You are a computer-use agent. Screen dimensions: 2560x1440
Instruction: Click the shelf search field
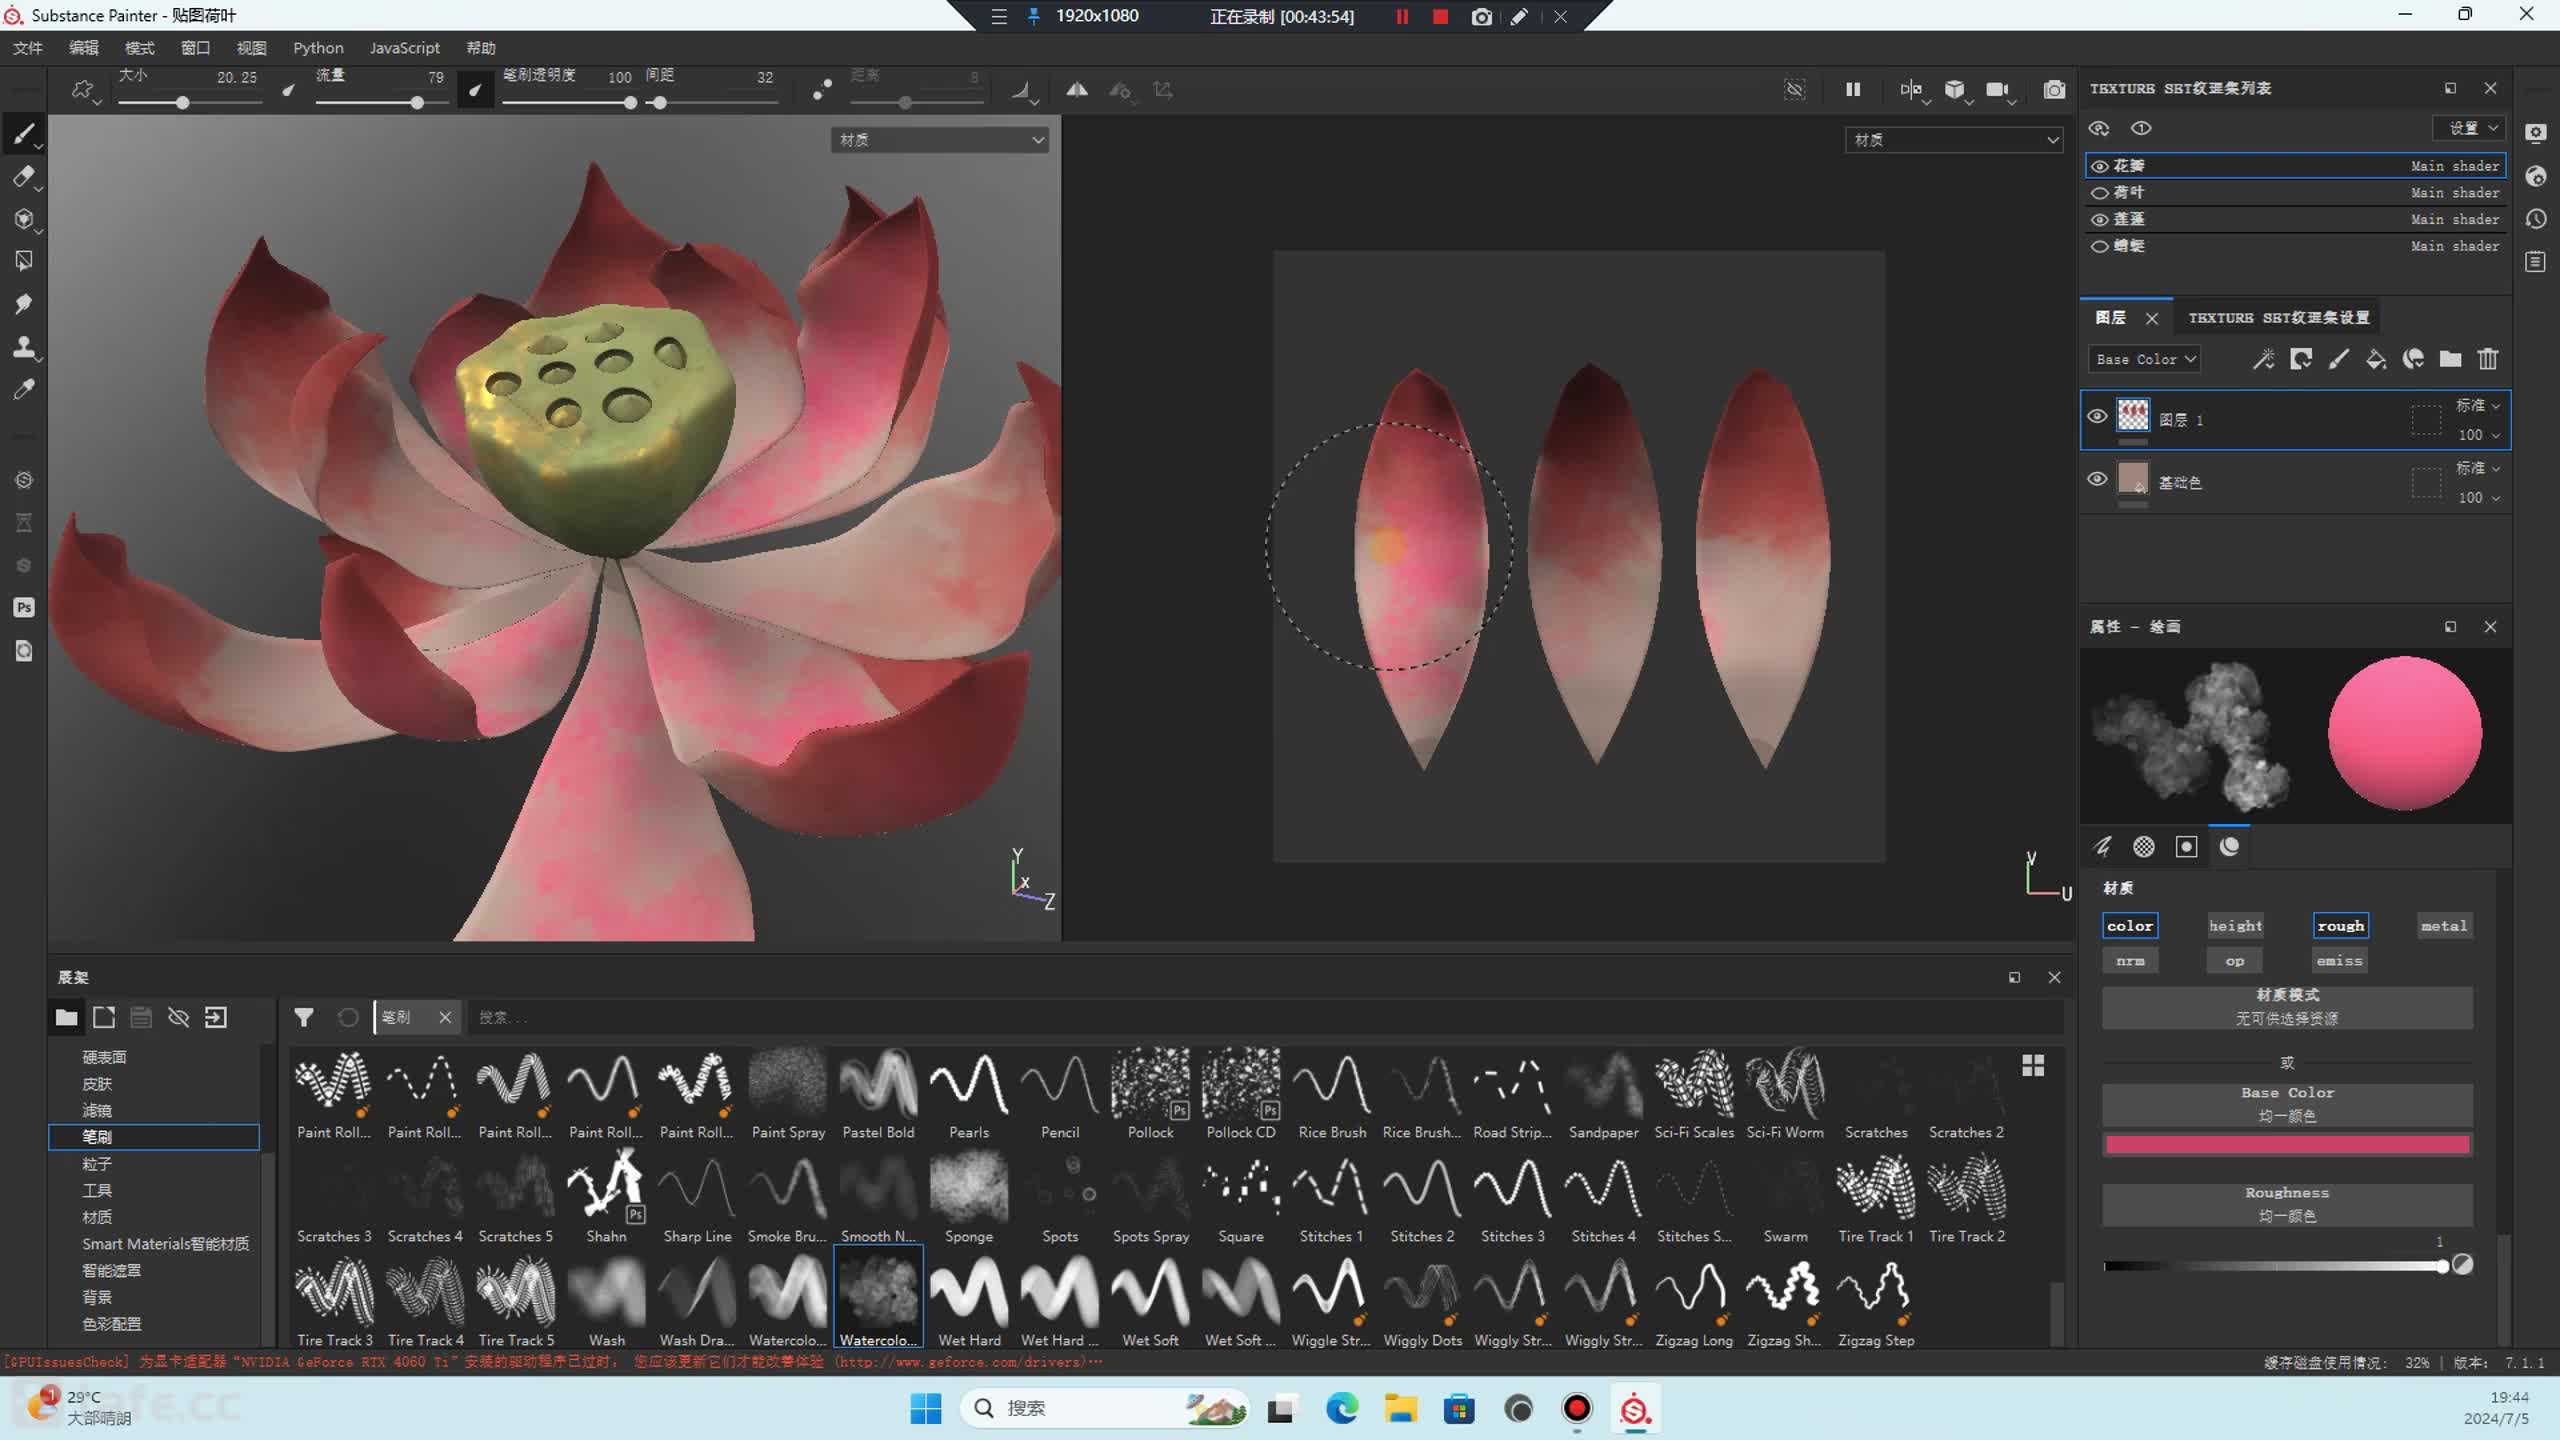pyautogui.click(x=1265, y=1017)
